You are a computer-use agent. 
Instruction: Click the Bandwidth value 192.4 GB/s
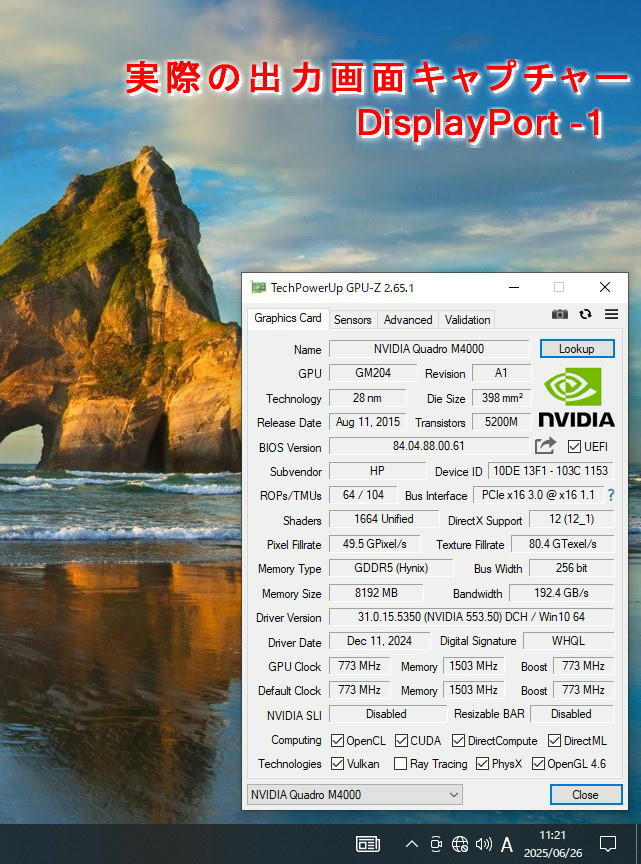tap(562, 593)
